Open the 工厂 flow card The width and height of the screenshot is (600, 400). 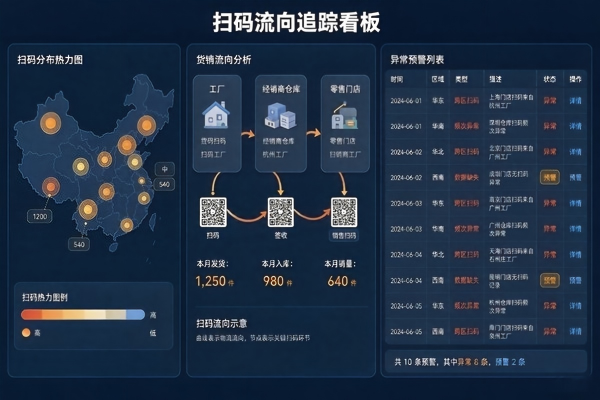pyautogui.click(x=217, y=123)
